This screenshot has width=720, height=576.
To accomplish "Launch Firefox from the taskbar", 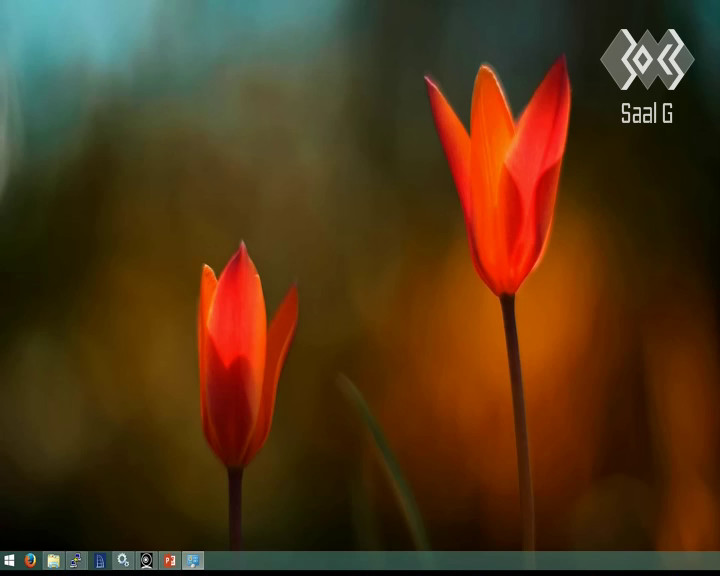I will point(30,560).
